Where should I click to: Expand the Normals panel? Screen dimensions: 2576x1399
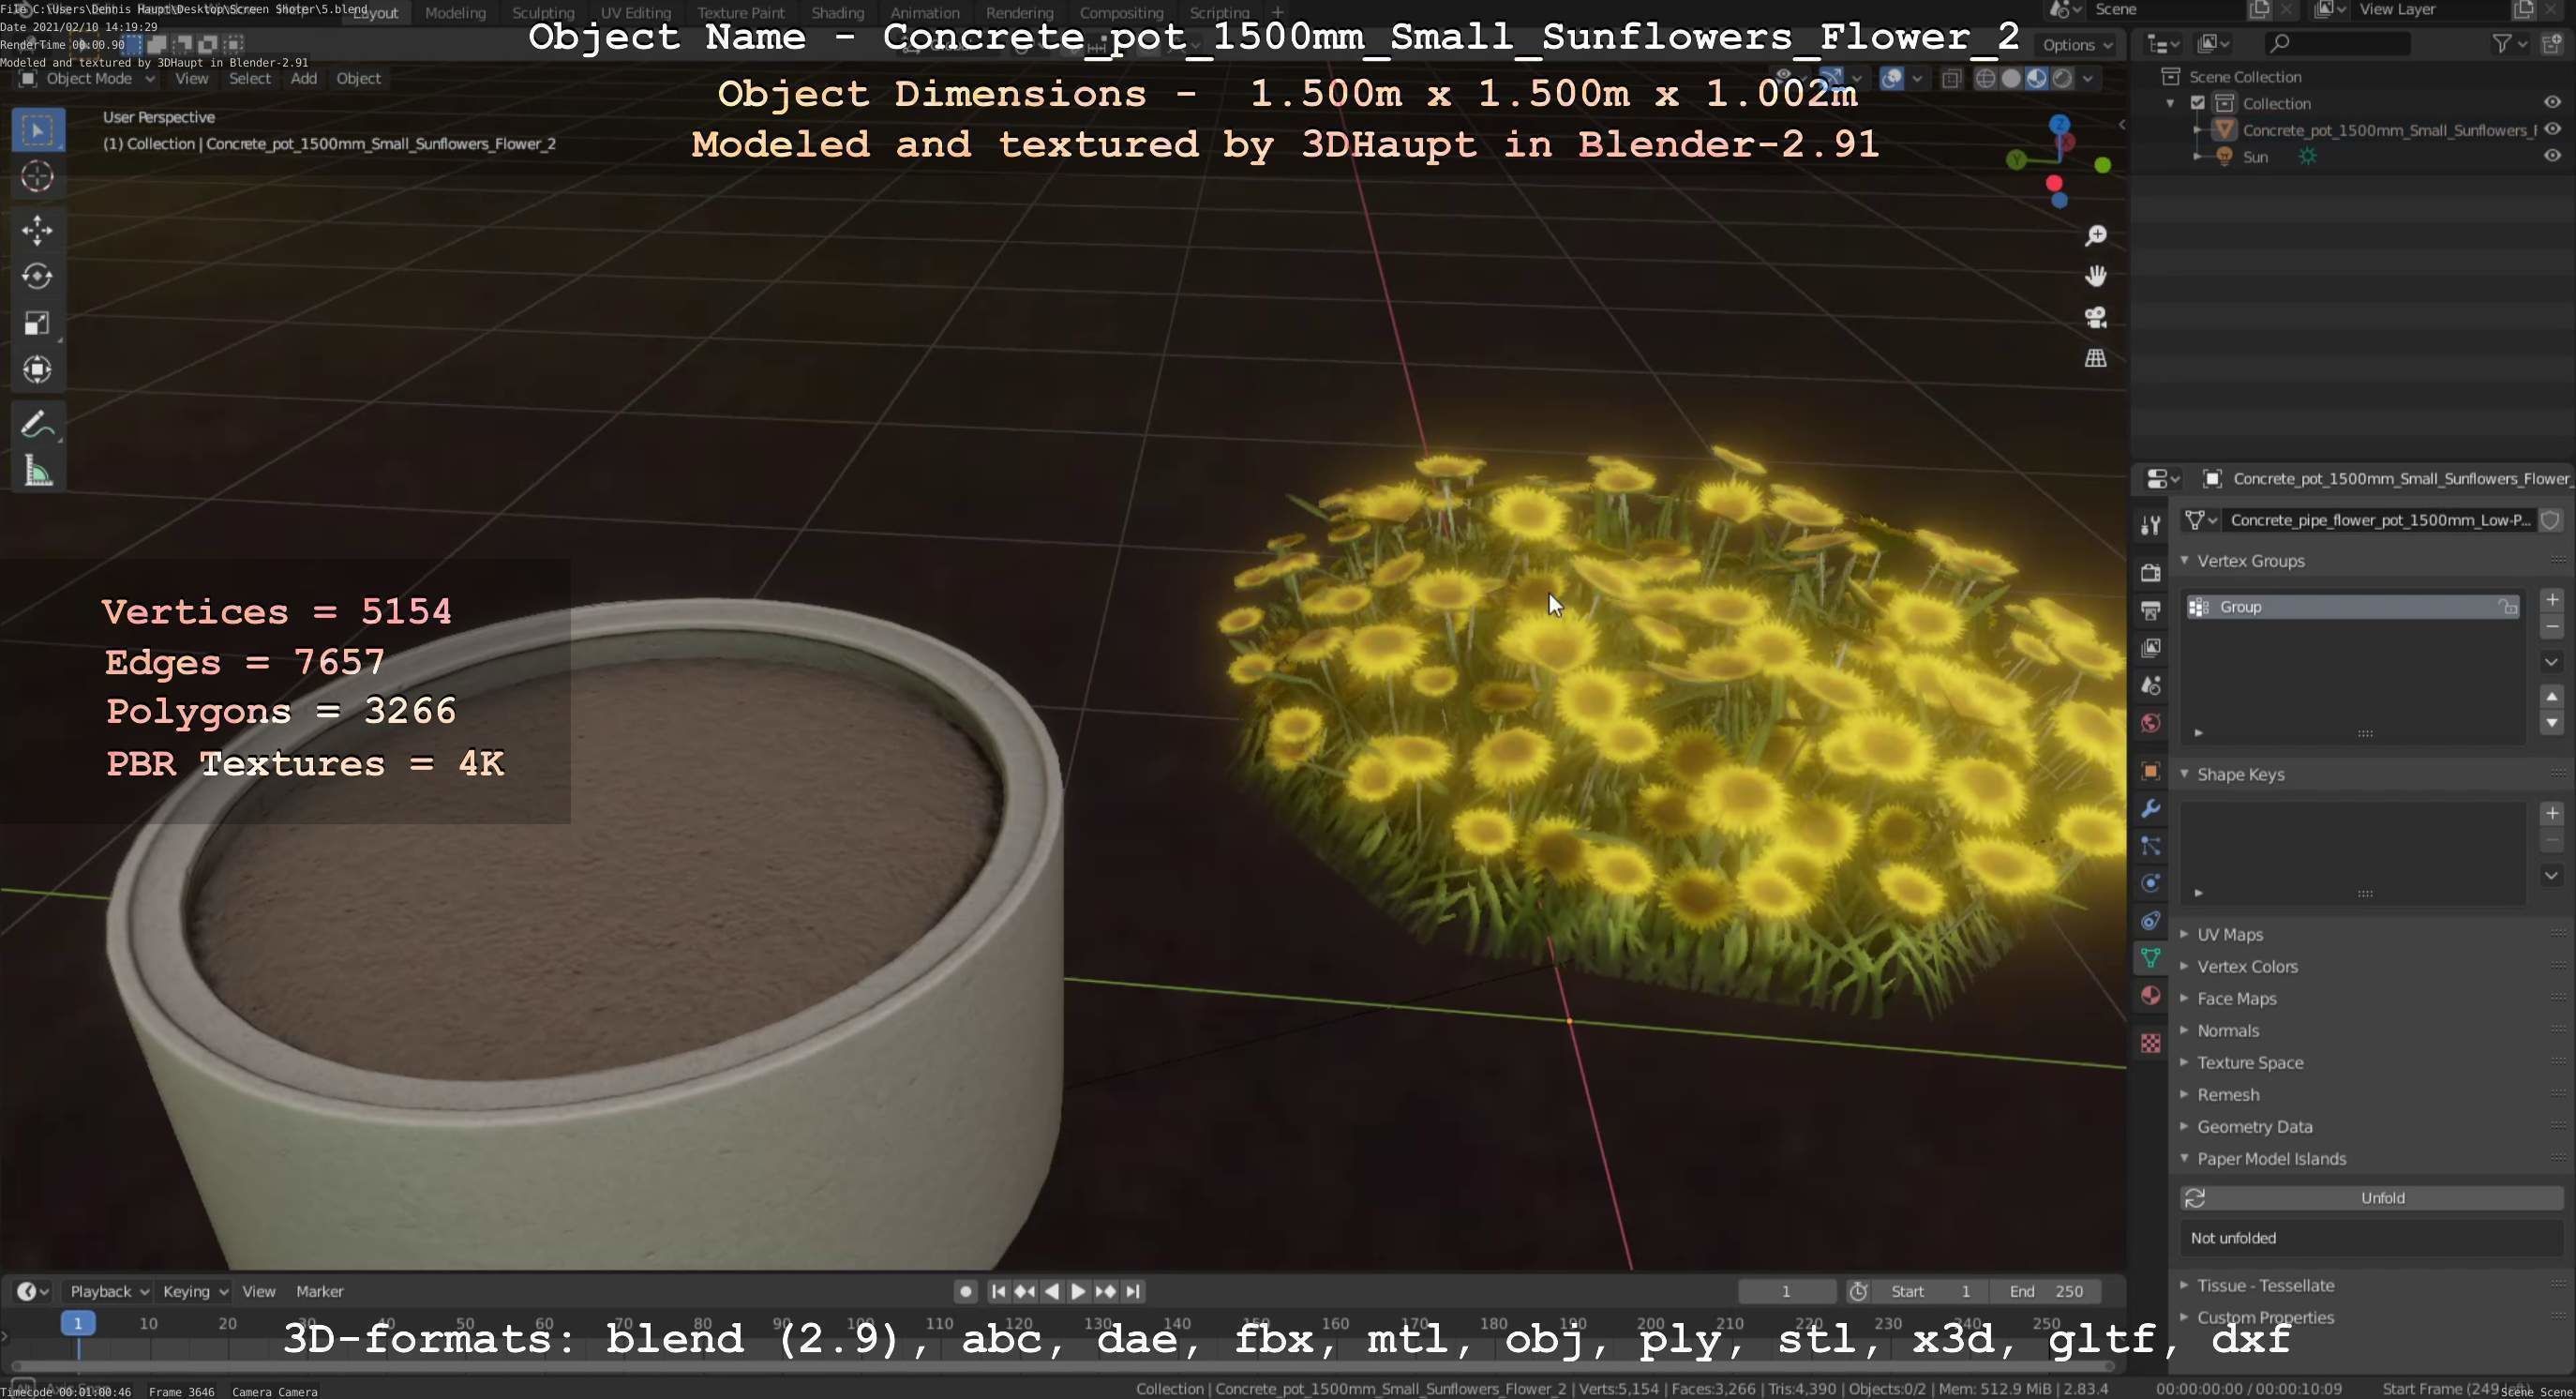point(2184,1030)
